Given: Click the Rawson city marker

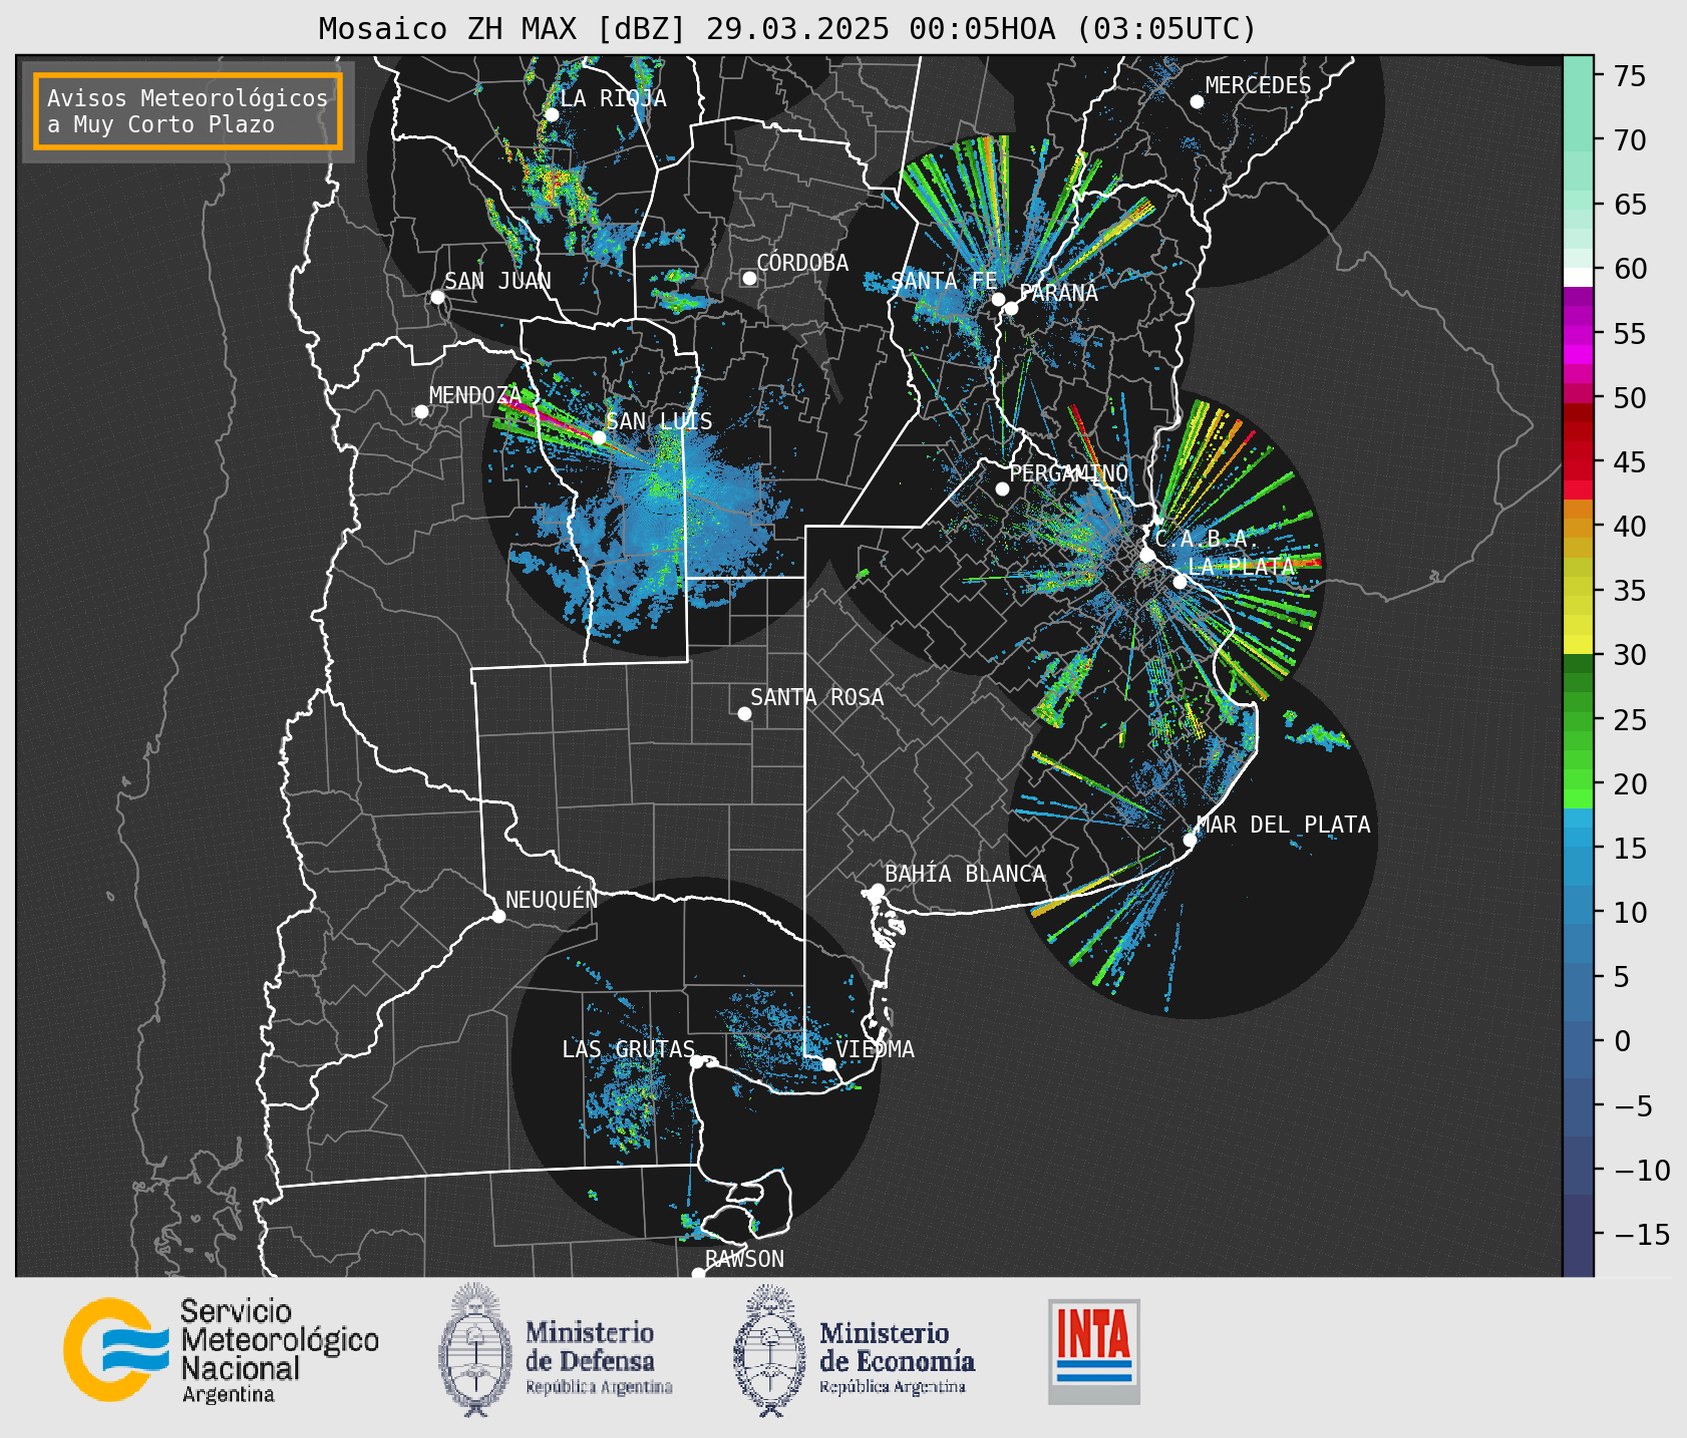Looking at the screenshot, I should pos(698,1273).
